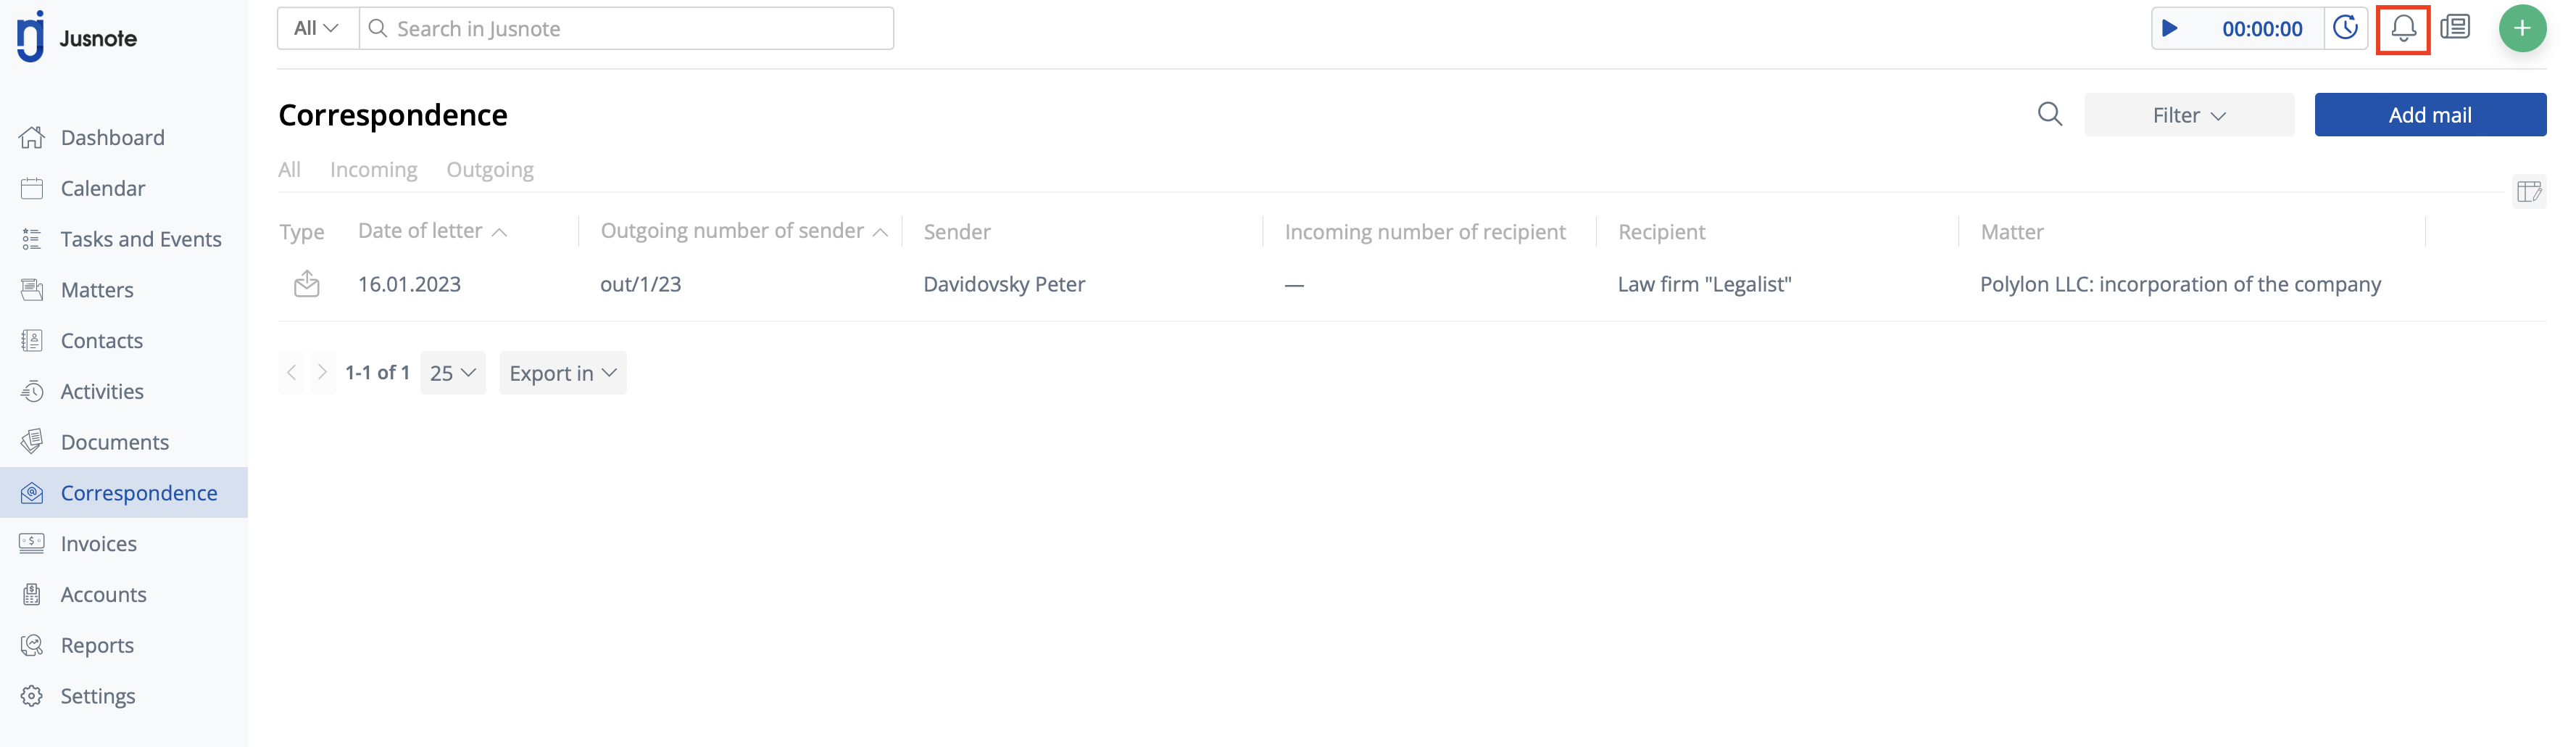Click the Recipient column header
Viewport: 2576px width, 747px height.
[x=1662, y=232]
